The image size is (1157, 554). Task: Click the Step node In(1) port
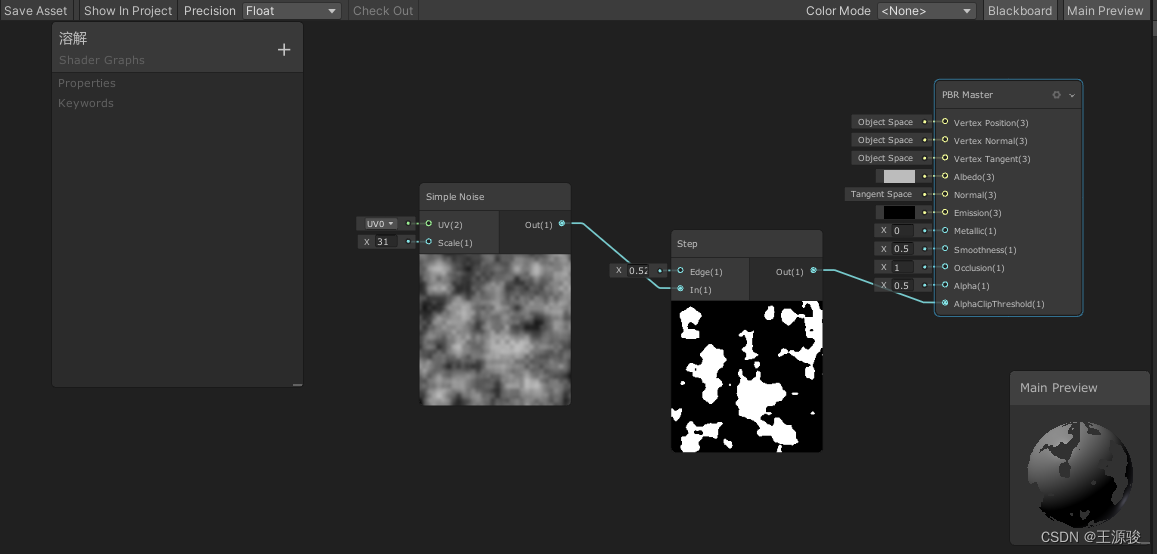point(680,289)
